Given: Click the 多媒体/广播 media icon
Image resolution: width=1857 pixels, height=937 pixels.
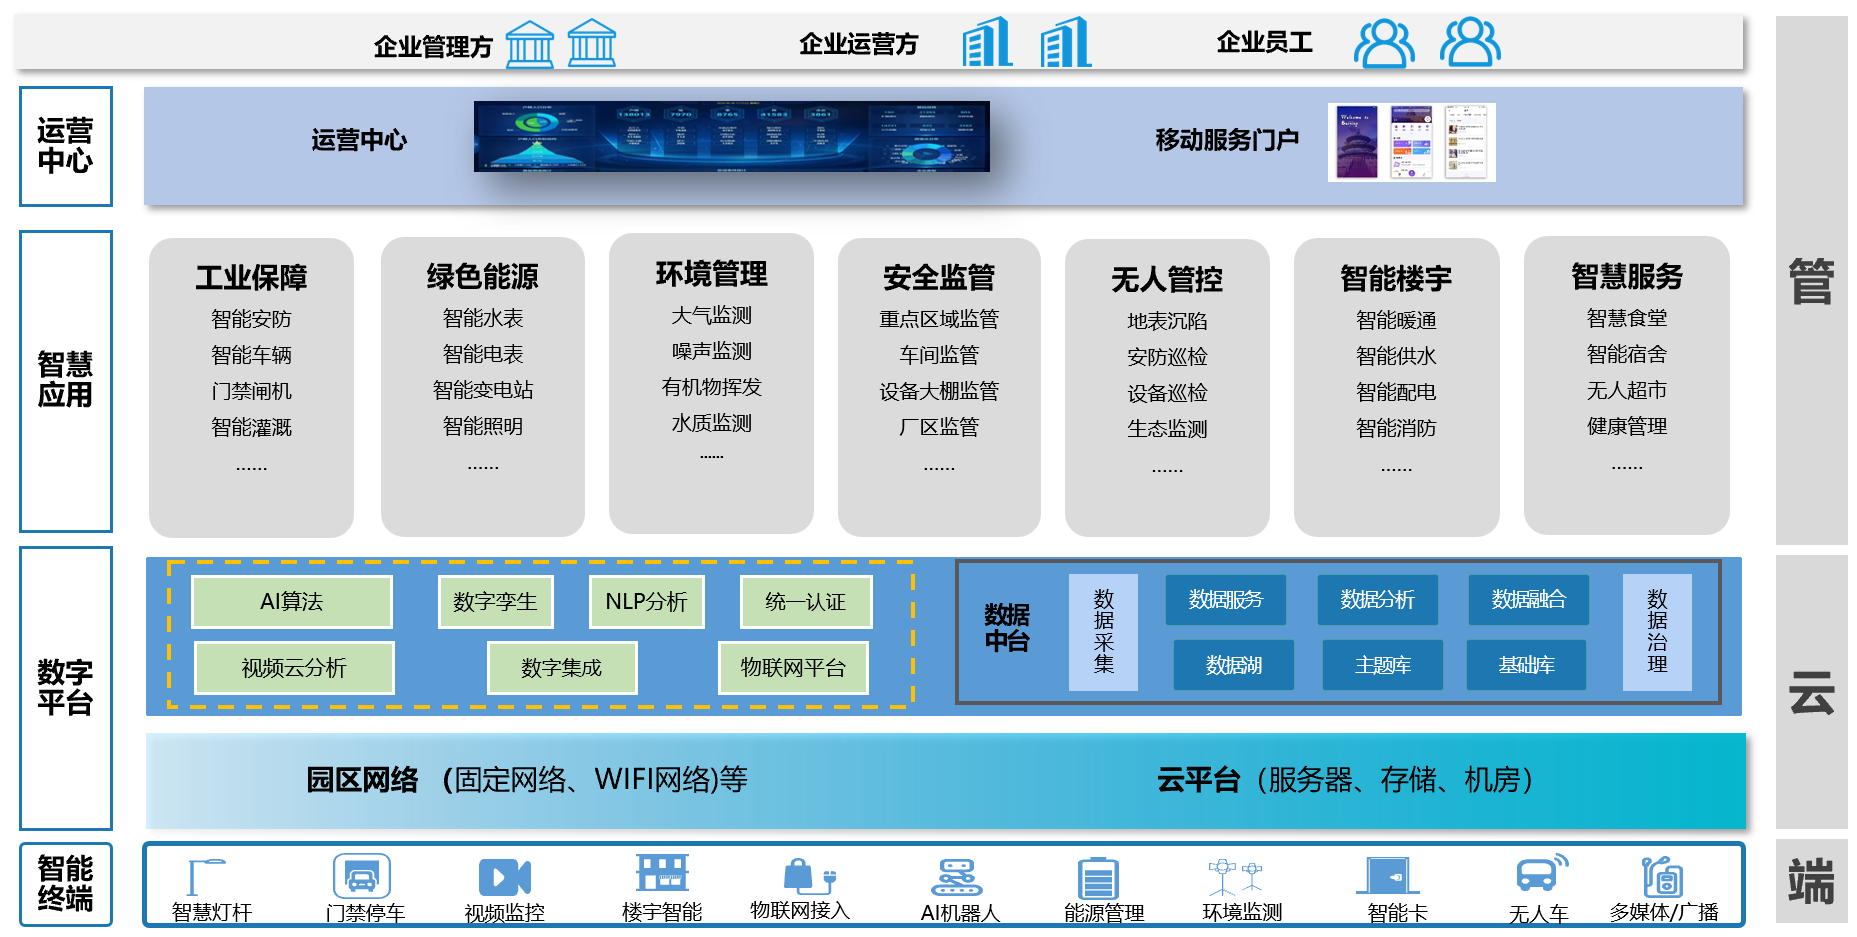Looking at the screenshot, I should pyautogui.click(x=1663, y=877).
